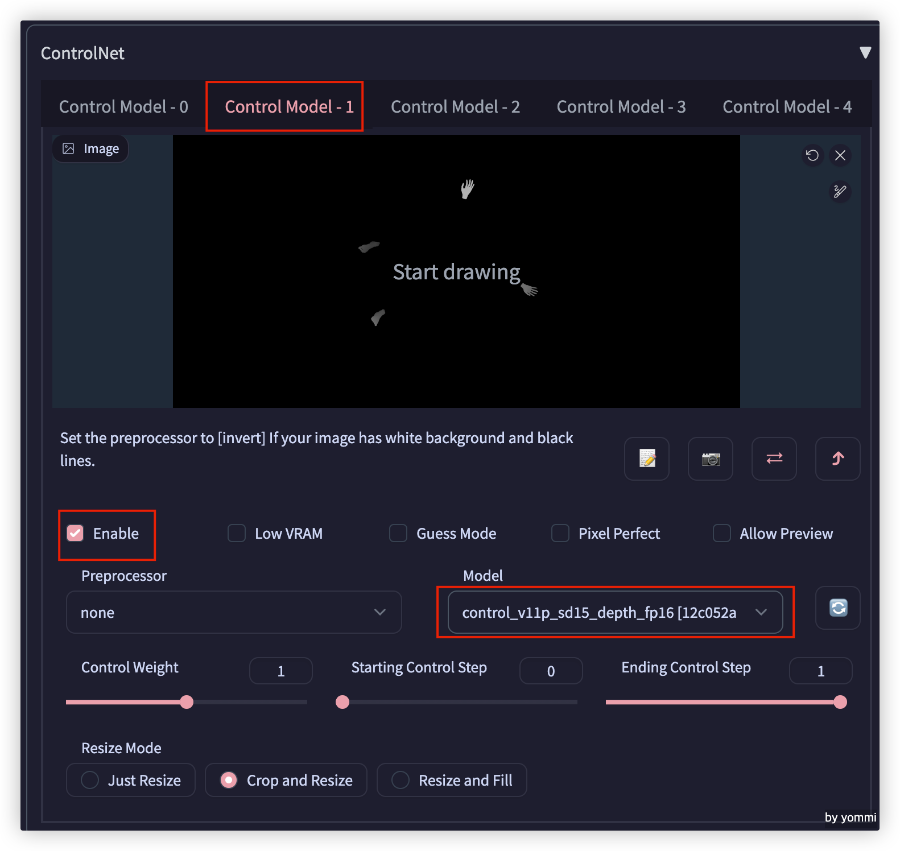Screen dimensions: 900x851
Task: Open the Model dropdown with depth_fp16
Action: click(x=615, y=612)
